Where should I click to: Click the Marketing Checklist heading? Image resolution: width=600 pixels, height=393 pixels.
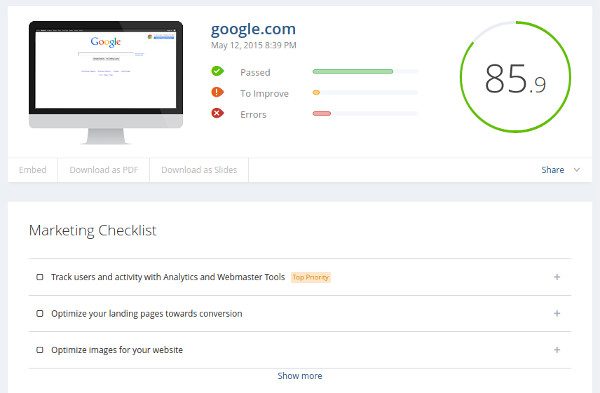click(x=93, y=230)
